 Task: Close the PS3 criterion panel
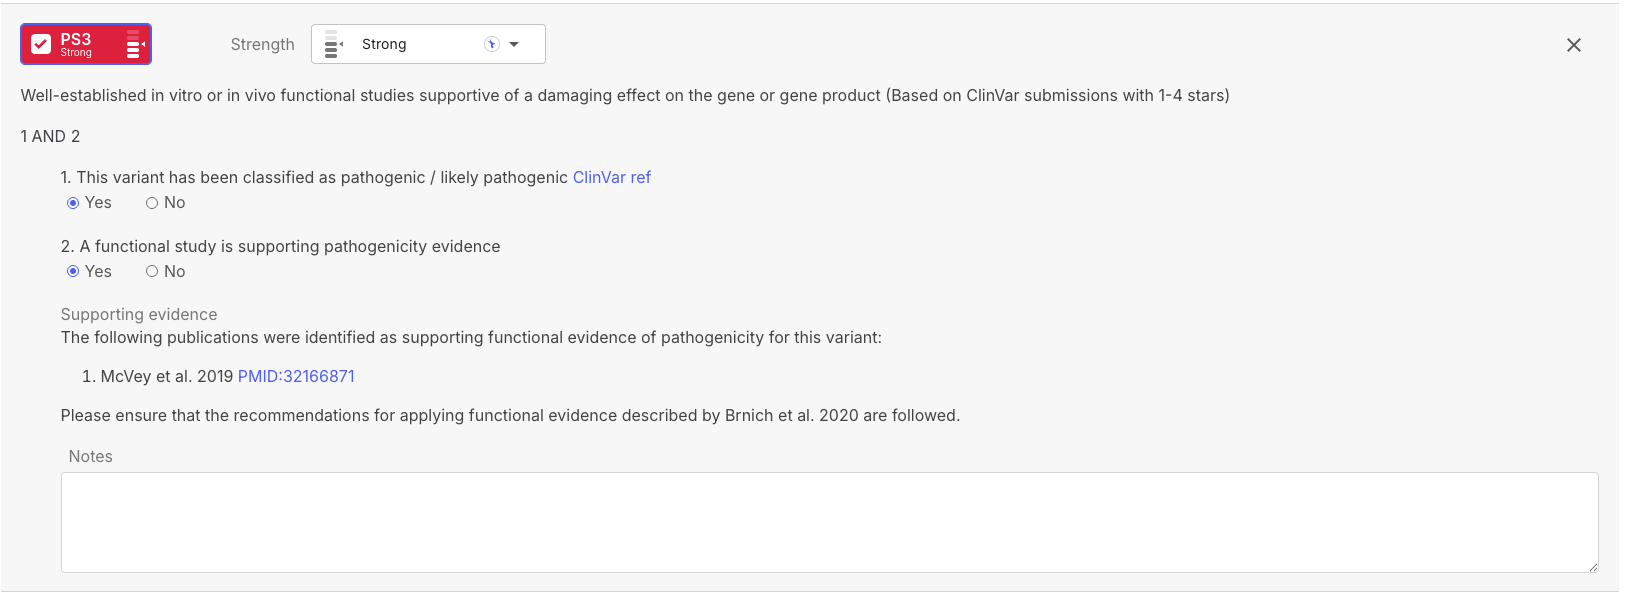tap(1573, 45)
